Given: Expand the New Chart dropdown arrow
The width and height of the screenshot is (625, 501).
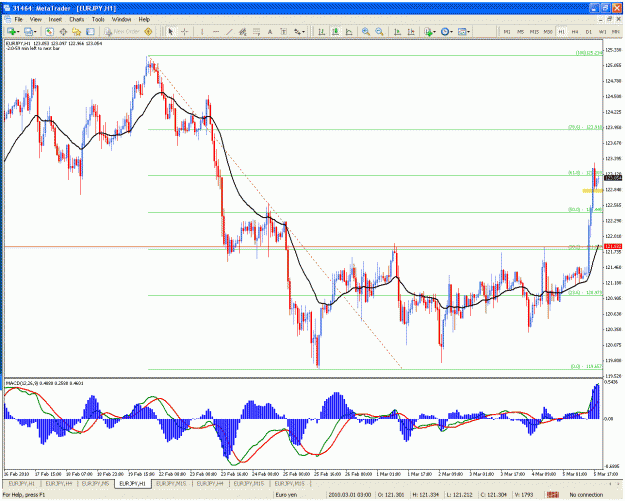Looking at the screenshot, I should tap(18, 32).
